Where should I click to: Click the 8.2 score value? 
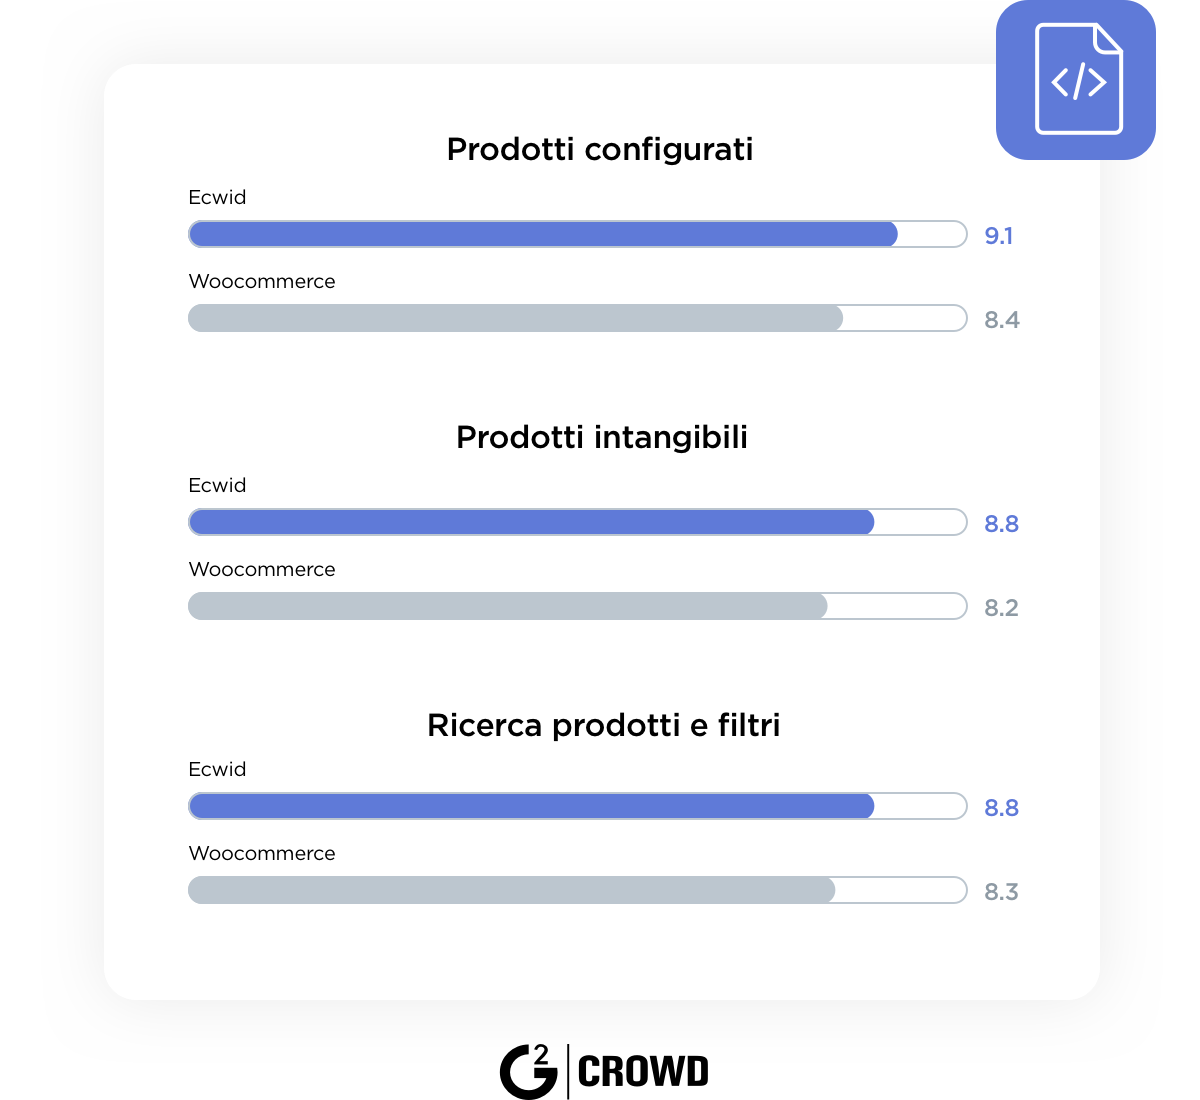point(1001,608)
